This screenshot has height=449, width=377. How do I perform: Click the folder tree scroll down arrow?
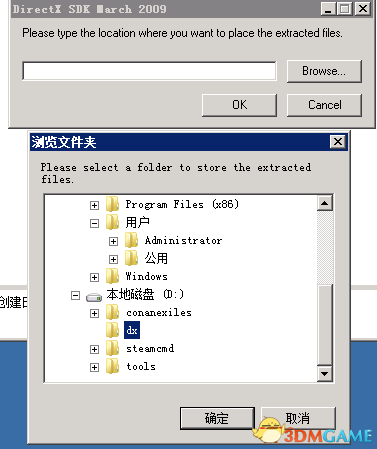324,374
